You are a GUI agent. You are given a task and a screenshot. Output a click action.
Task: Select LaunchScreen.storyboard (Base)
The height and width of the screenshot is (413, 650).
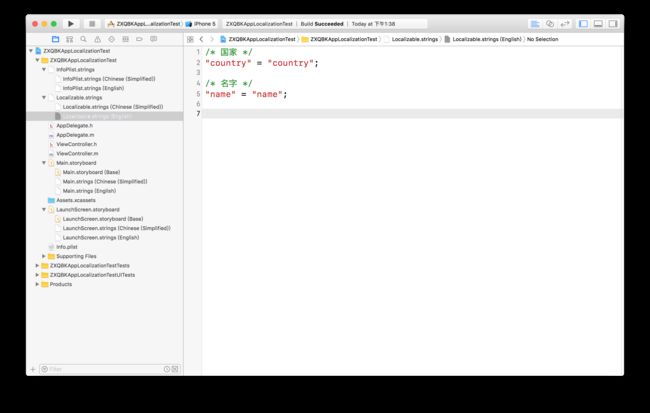[x=103, y=219]
